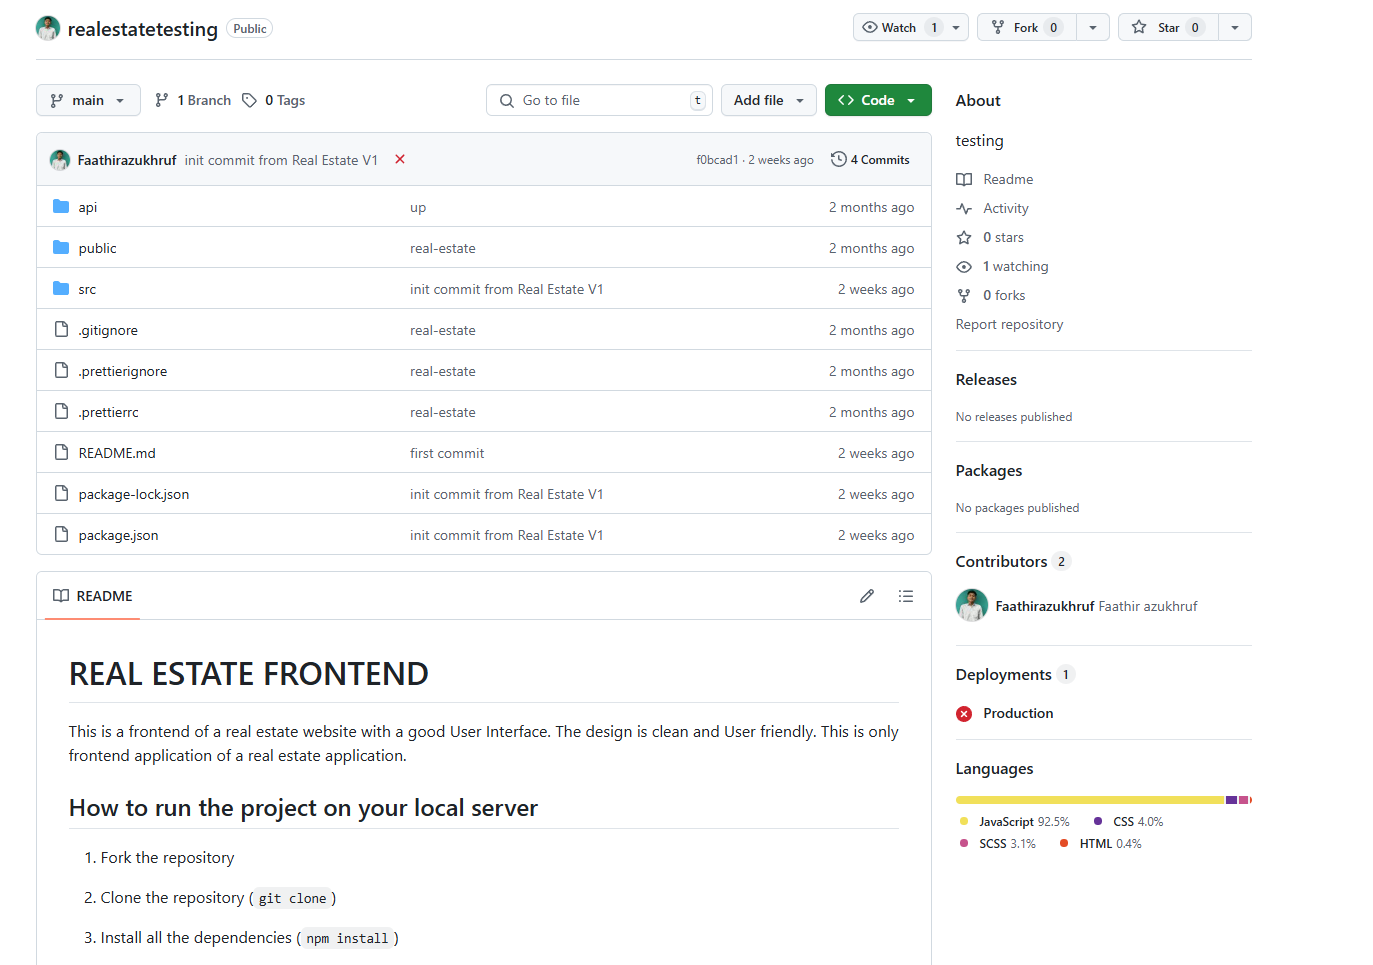Open the package-lock.json file name
Image resolution: width=1373 pixels, height=965 pixels.
click(134, 495)
